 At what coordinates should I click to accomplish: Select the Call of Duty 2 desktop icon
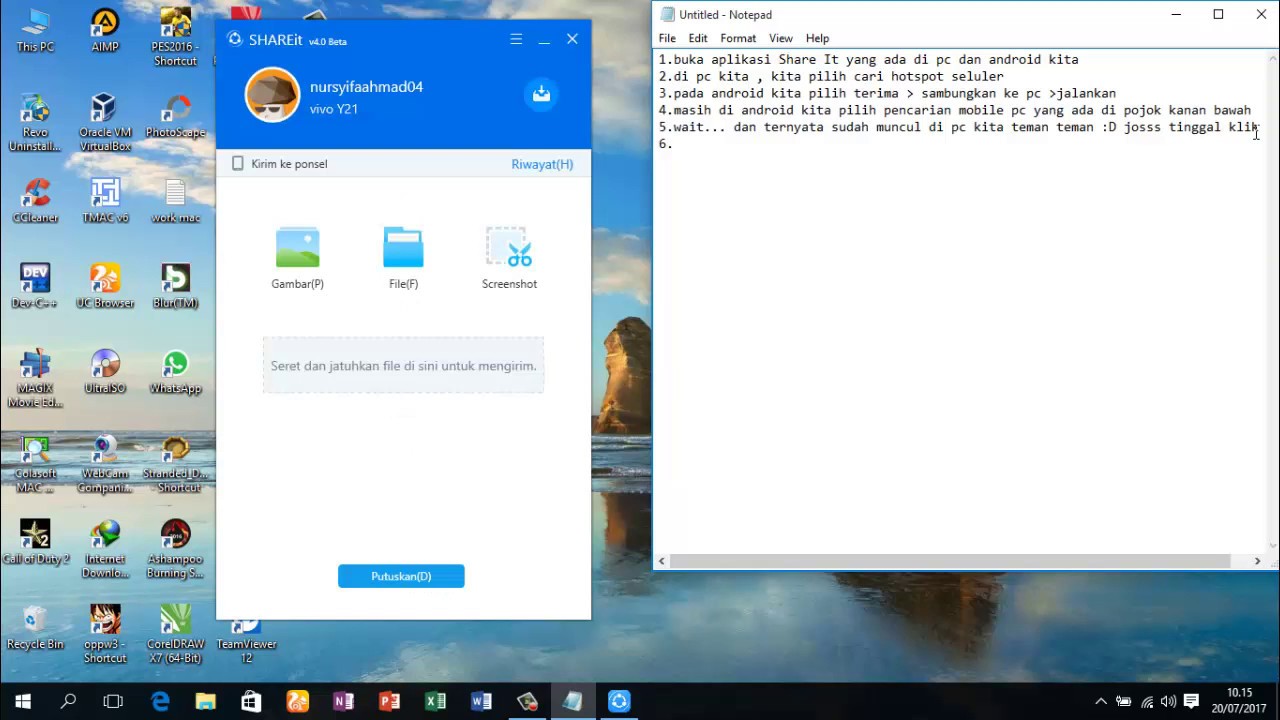coord(35,542)
